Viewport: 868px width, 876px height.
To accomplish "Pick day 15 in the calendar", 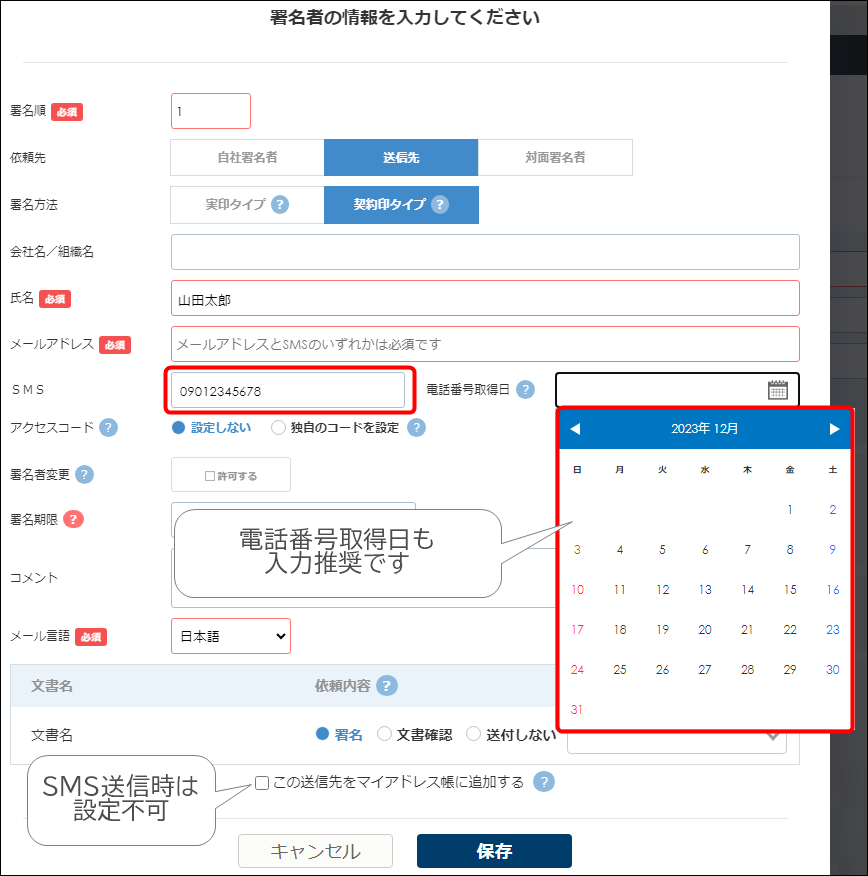I will pyautogui.click(x=790, y=589).
